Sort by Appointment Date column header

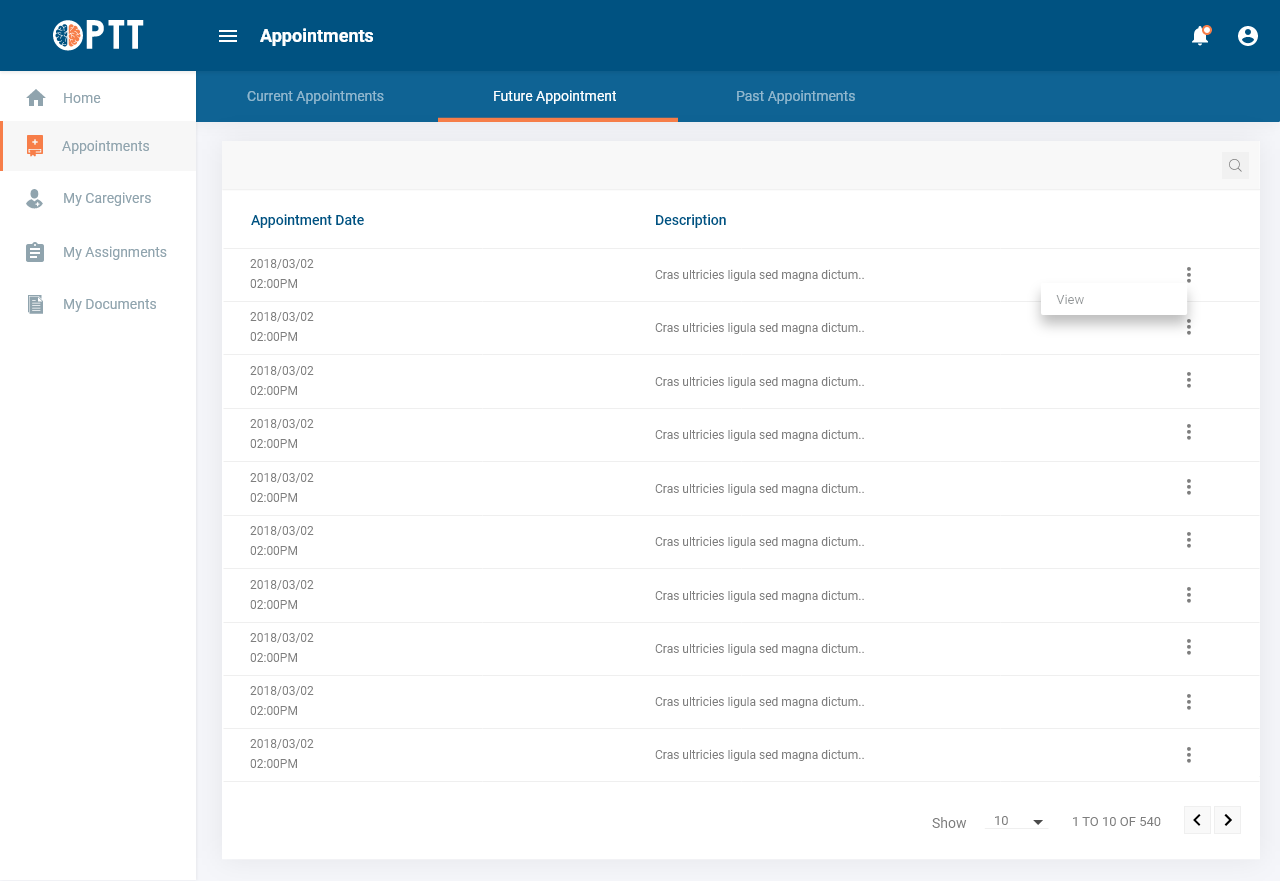coord(307,220)
